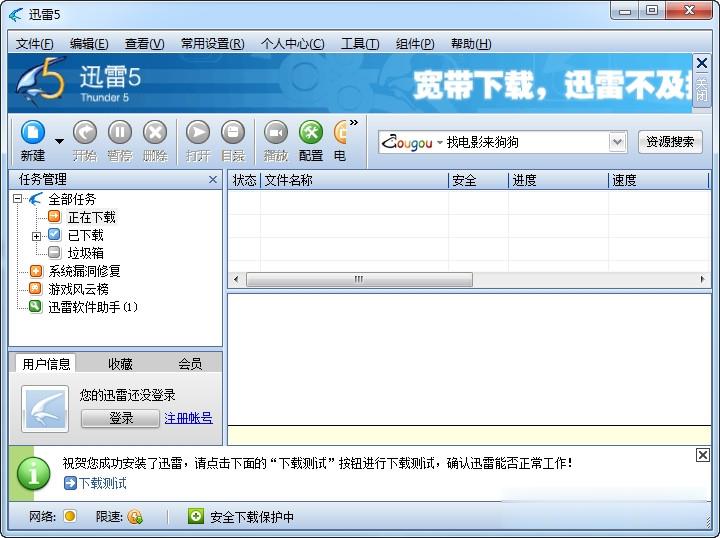Click the Directory (目录) toolbar icon
720x538 pixels.
[x=233, y=140]
